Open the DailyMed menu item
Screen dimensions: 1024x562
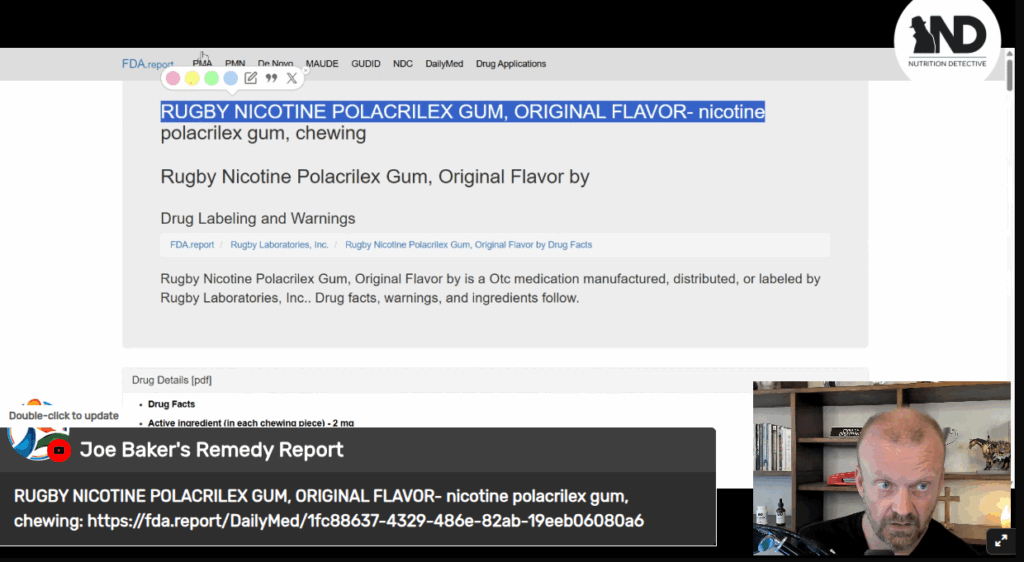444,64
